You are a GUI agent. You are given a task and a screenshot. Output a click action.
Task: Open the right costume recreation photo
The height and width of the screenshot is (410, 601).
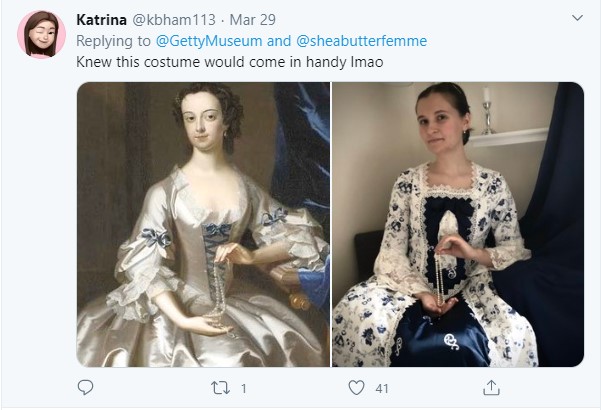click(457, 224)
